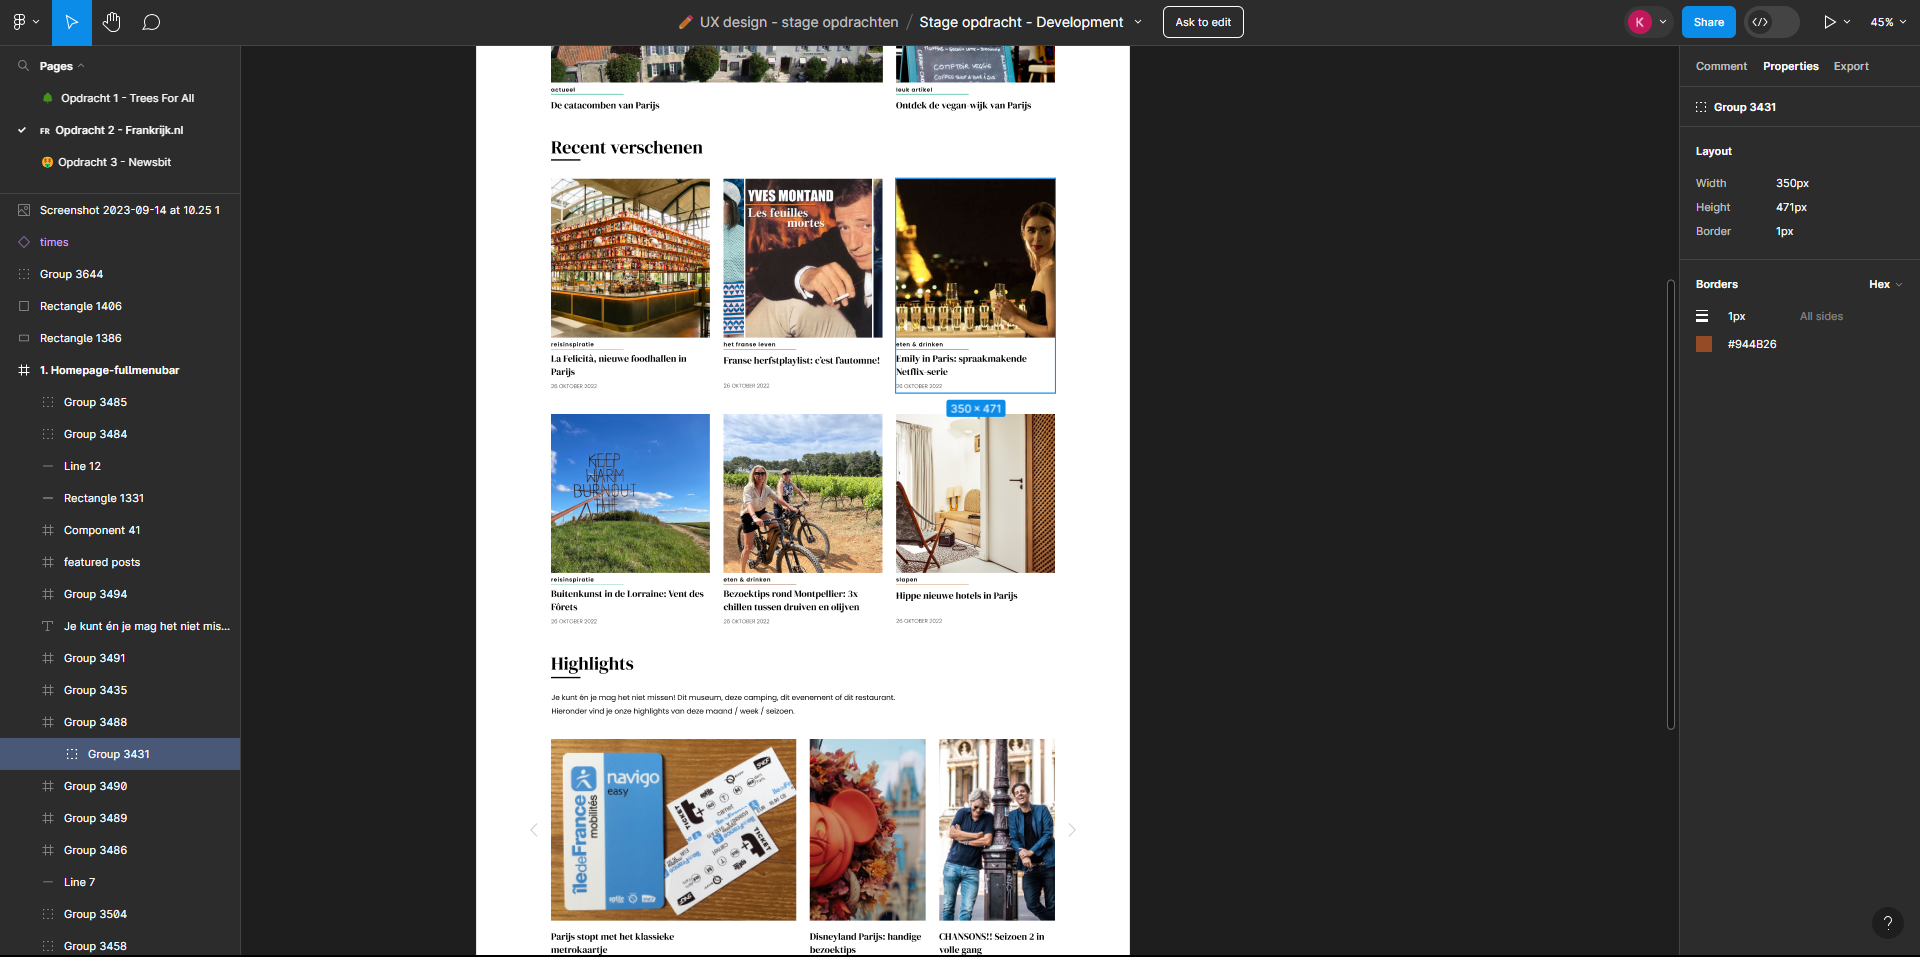The image size is (1920, 957).
Task: Switch to the Properties tab
Action: pos(1790,66)
